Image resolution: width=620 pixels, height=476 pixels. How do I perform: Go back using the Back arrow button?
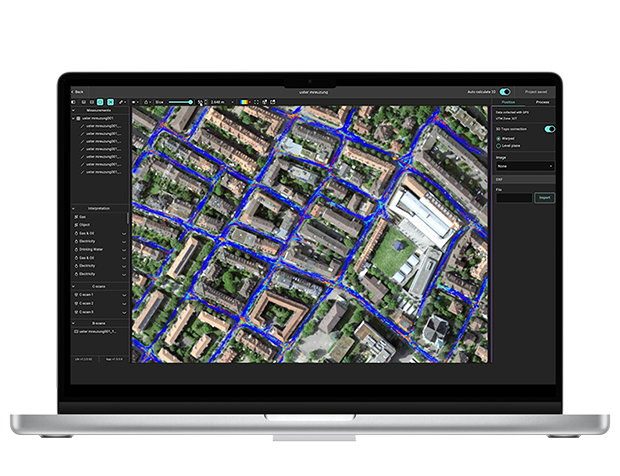point(78,92)
